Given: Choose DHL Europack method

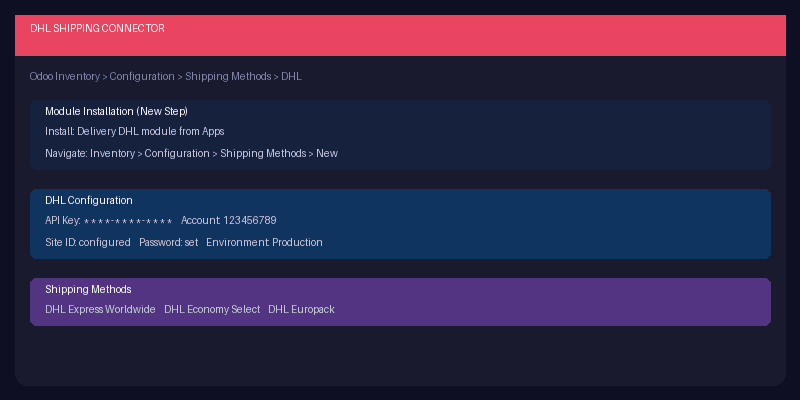Looking at the screenshot, I should click(302, 310).
